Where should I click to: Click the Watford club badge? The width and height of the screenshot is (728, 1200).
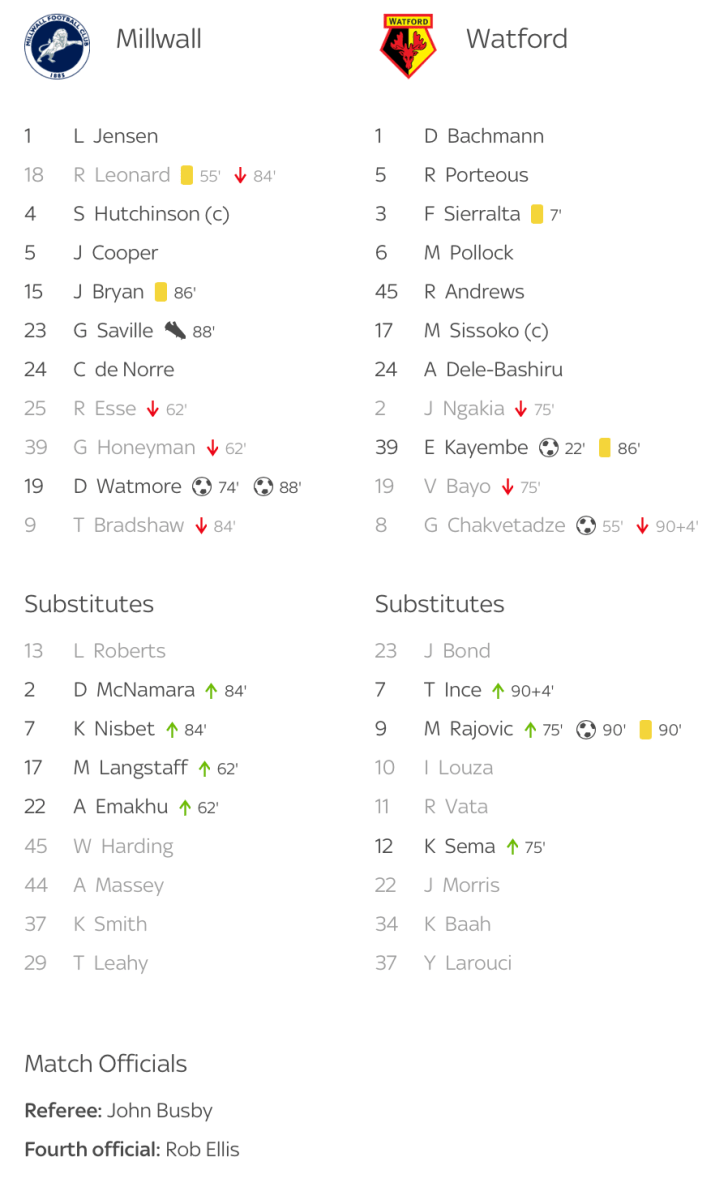point(408,45)
